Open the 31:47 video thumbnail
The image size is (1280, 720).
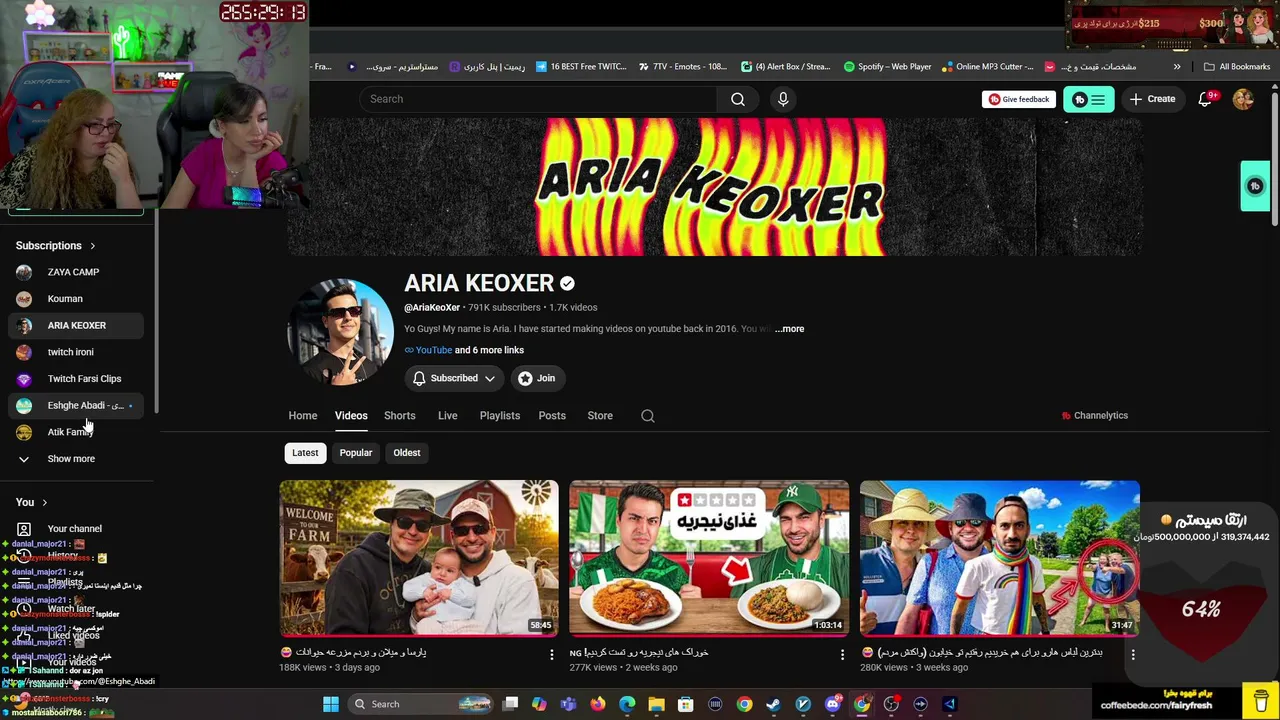tap(1000, 558)
